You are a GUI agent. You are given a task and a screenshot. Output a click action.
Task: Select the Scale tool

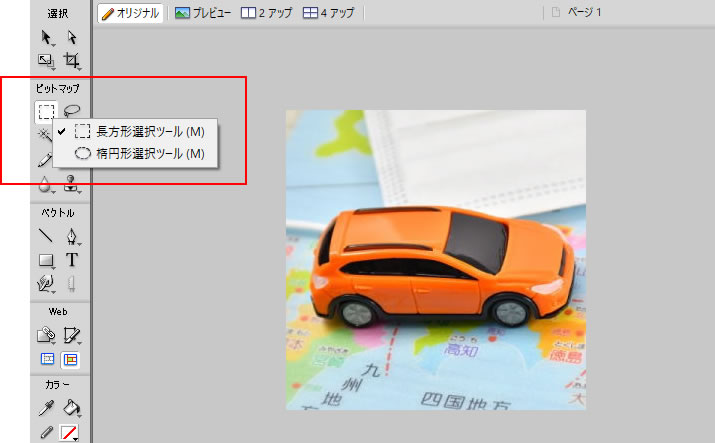pos(46,61)
